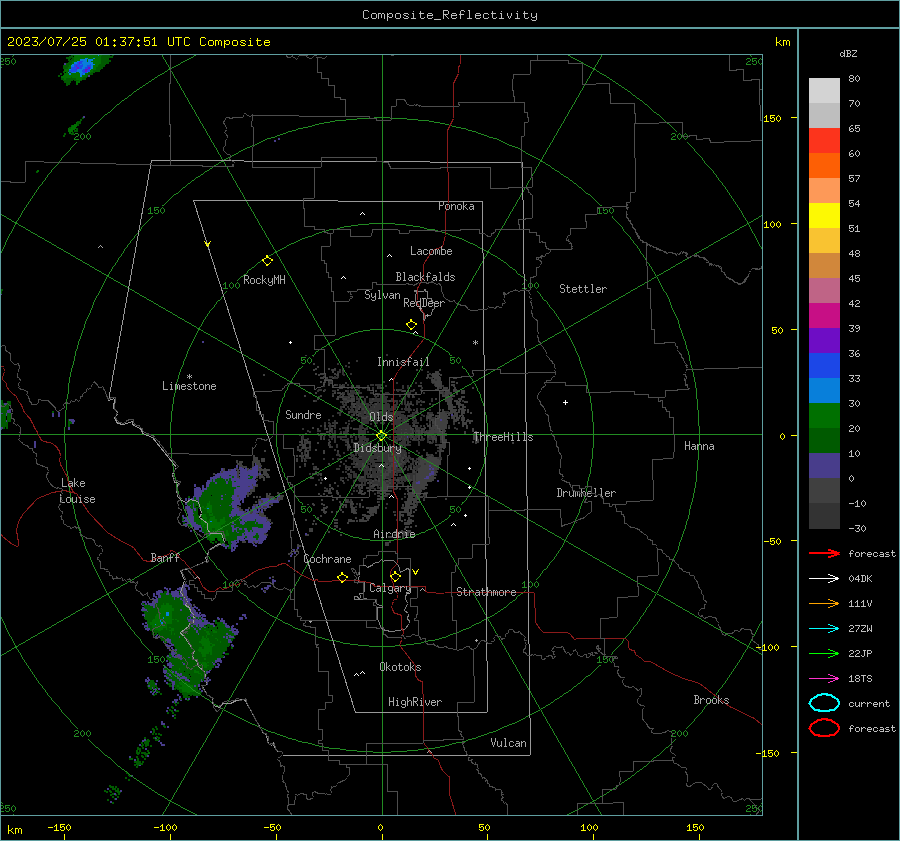This screenshot has height=841, width=900.
Task: Click the bright green swatch below 30 dBZ
Action: [x=824, y=415]
